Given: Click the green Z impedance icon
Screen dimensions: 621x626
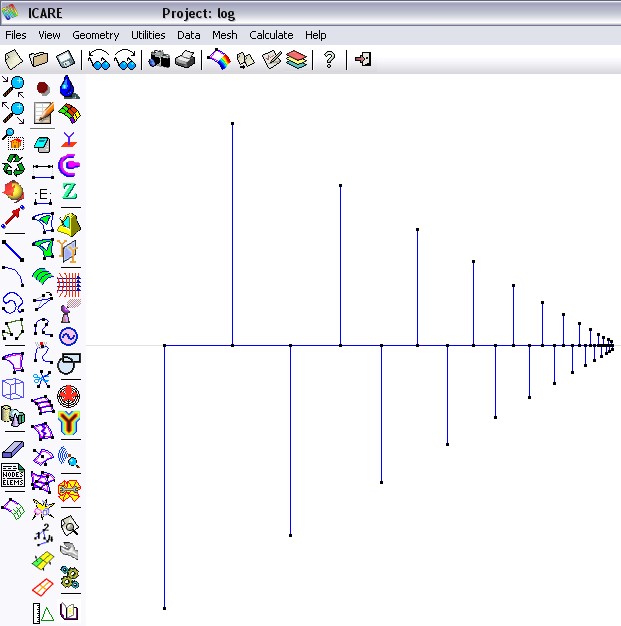Looking at the screenshot, I should [x=69, y=191].
